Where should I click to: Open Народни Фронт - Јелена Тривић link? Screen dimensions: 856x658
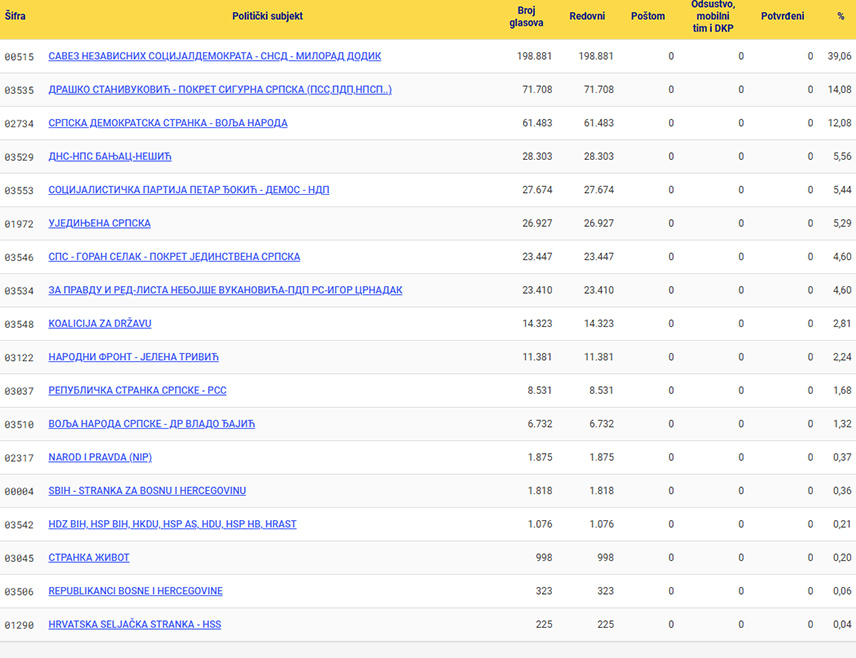click(x=133, y=357)
